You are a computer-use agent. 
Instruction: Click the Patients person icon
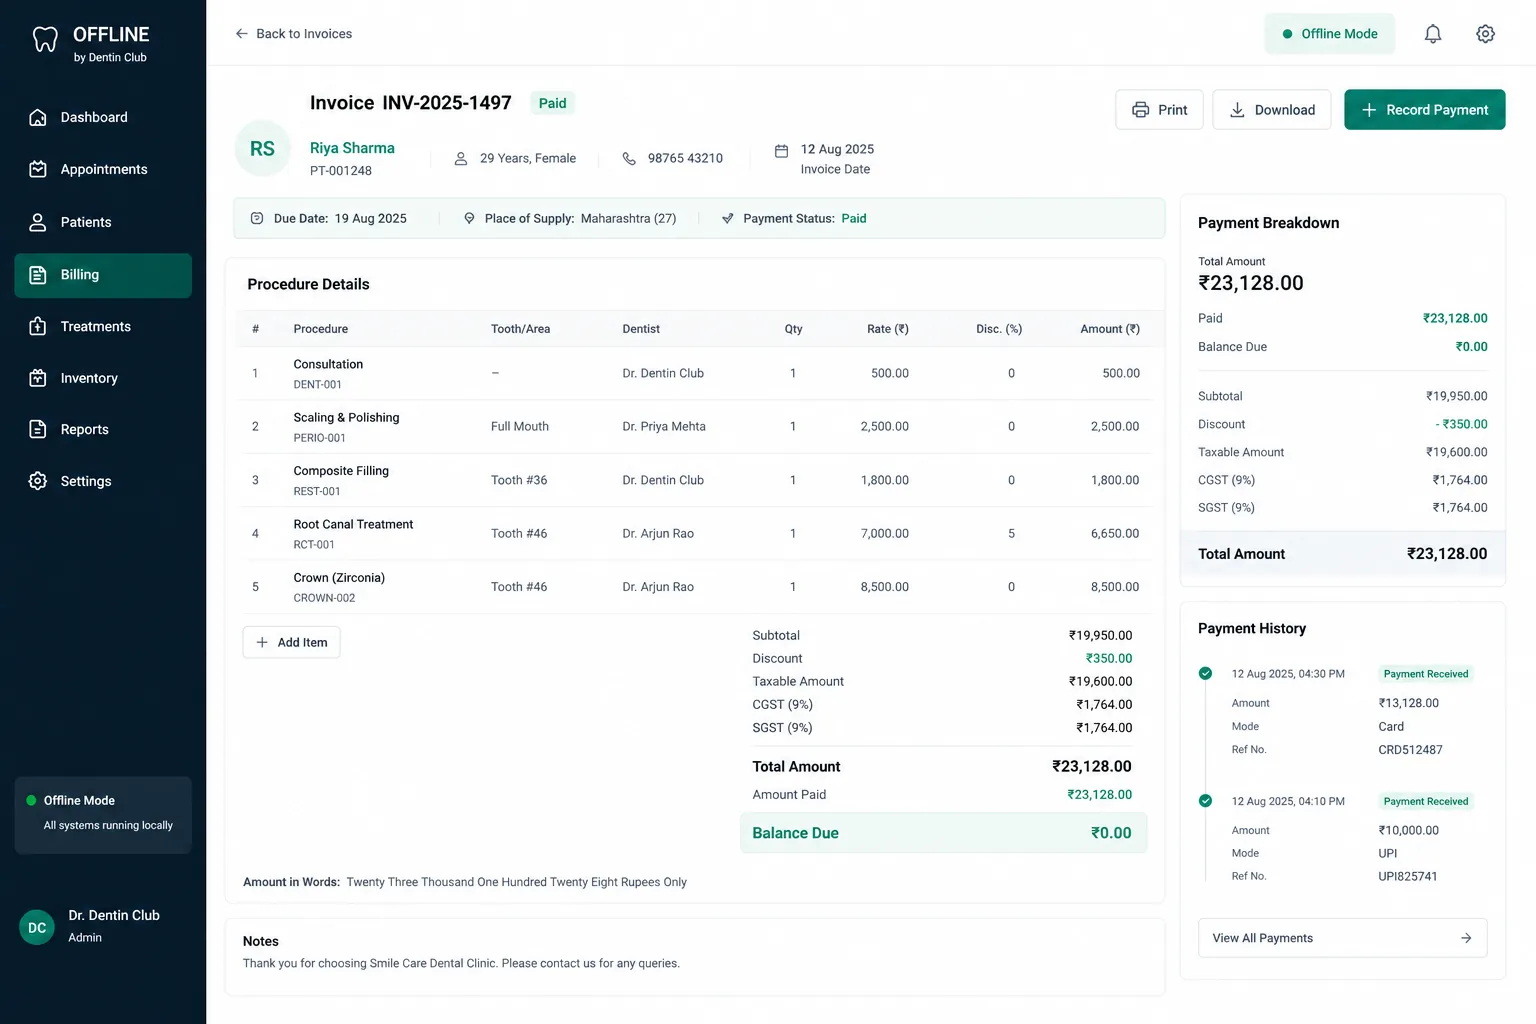coord(38,222)
